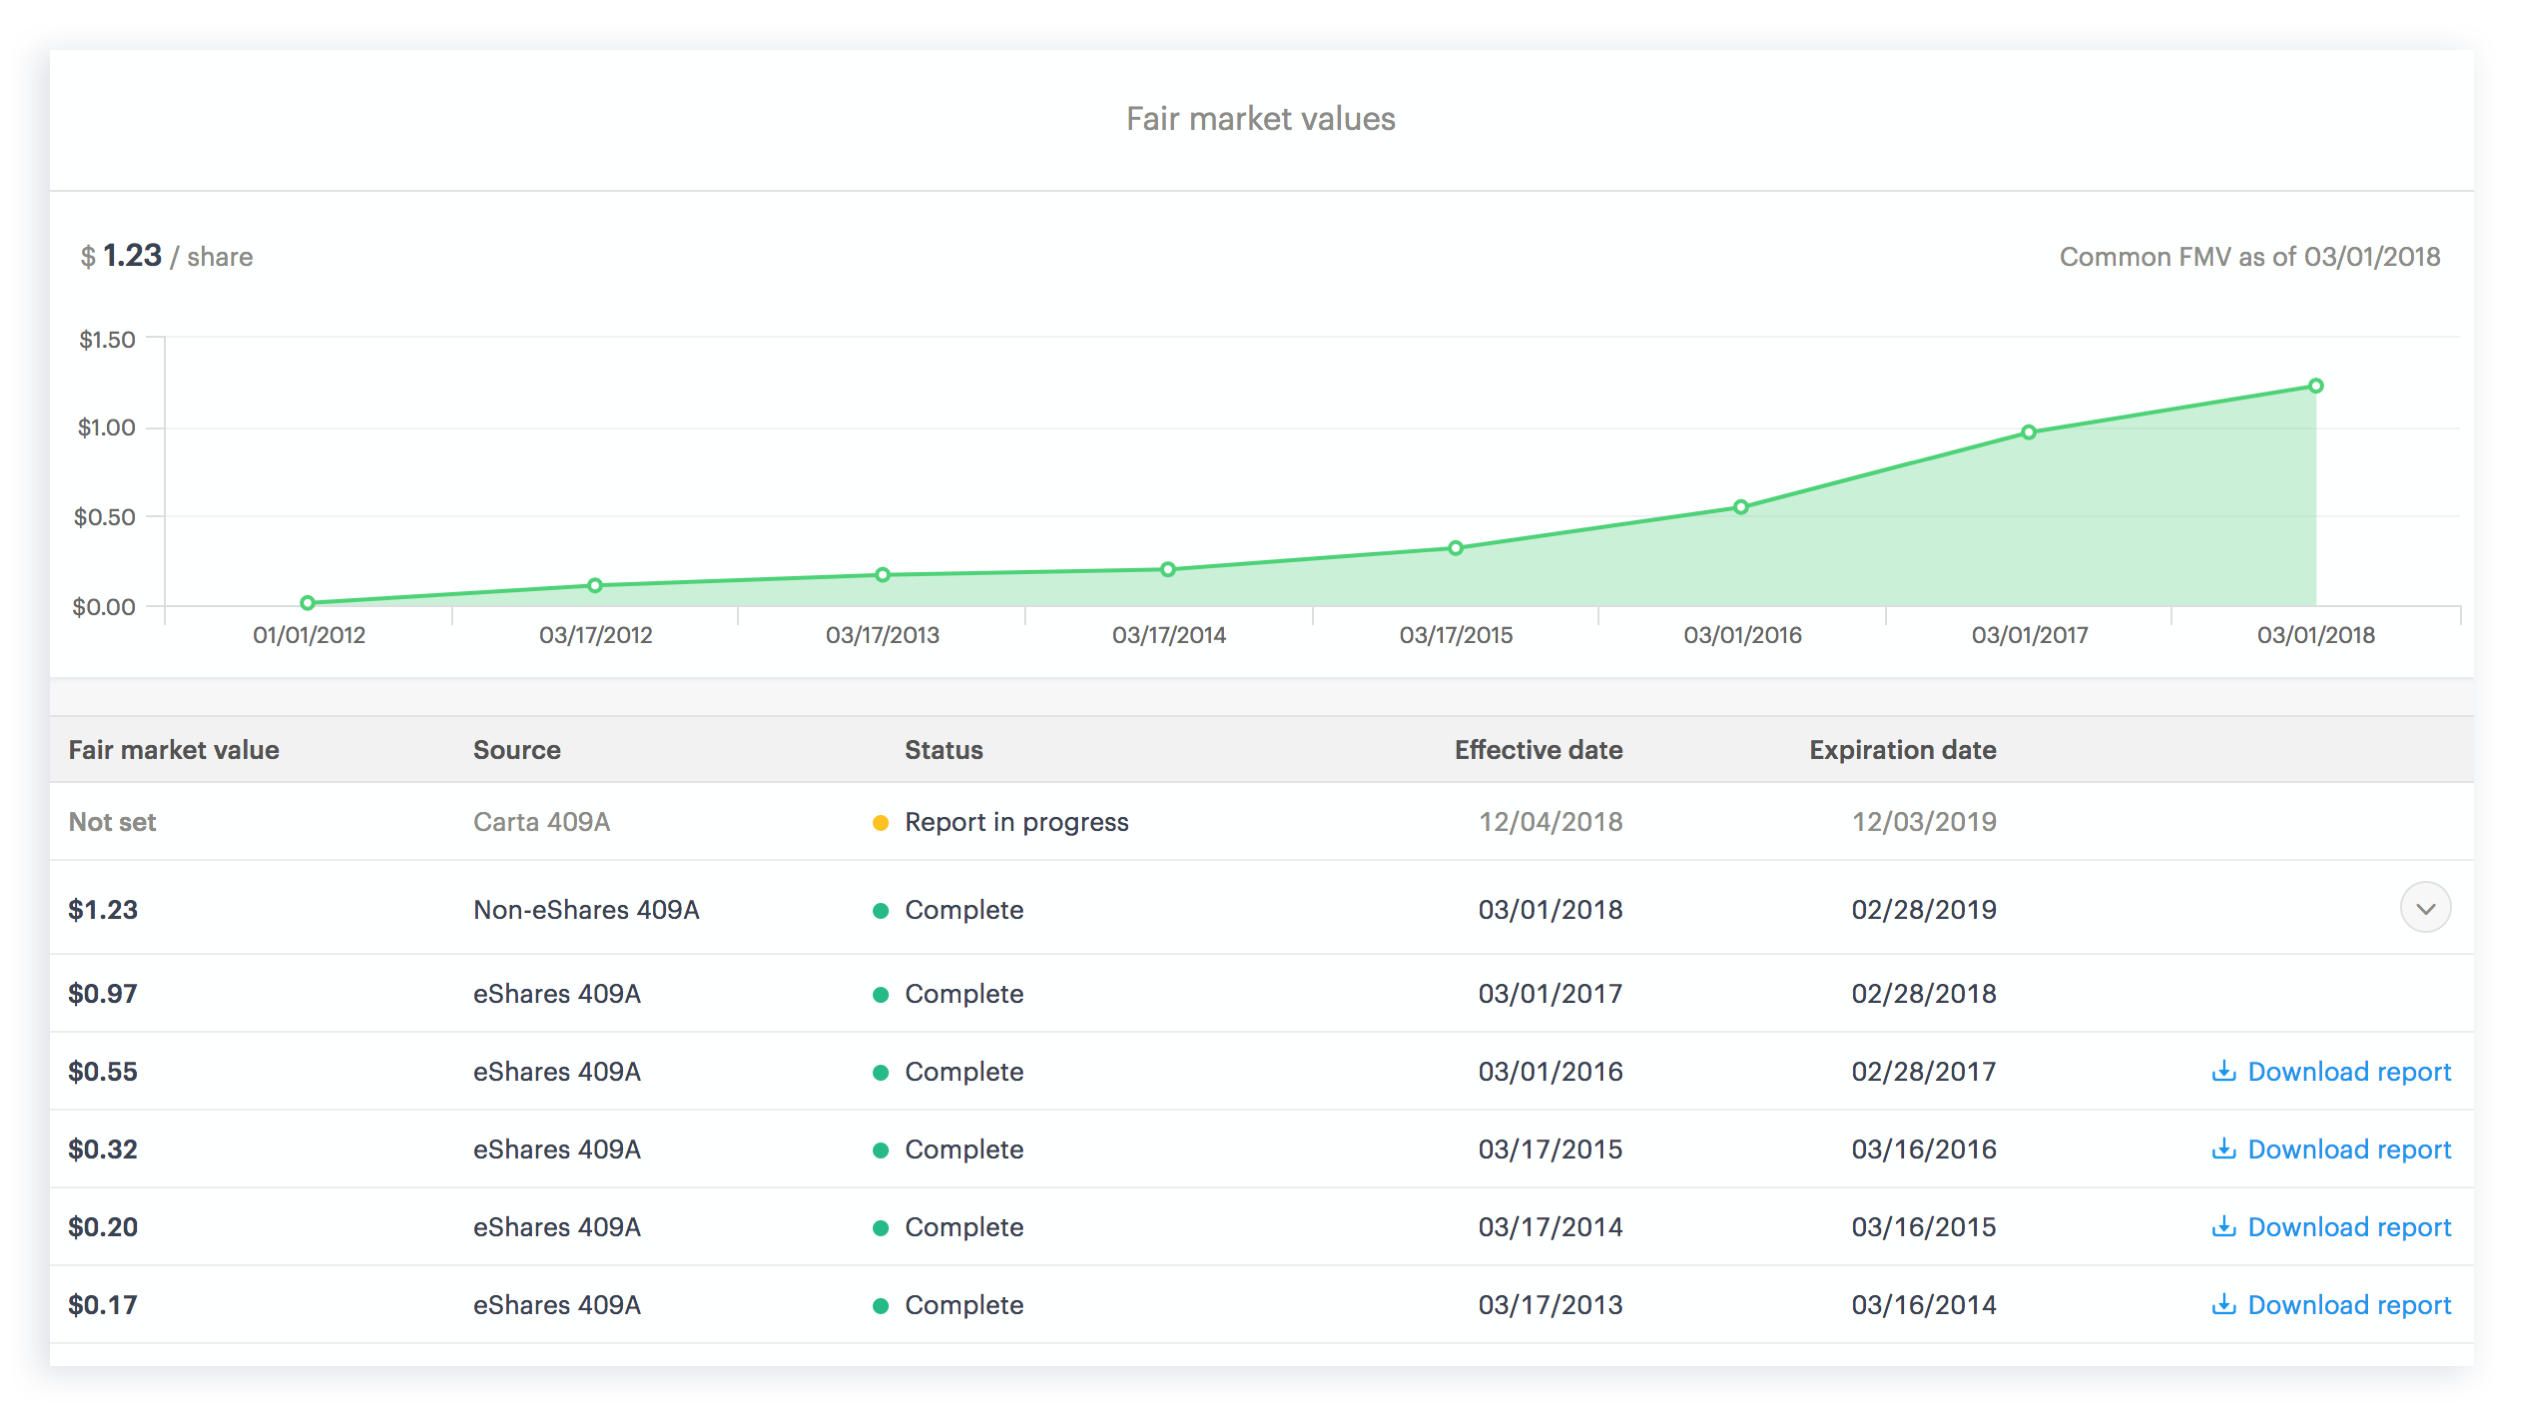Click the 01/01/2012 chart data point
The image size is (2524, 1416).
(x=308, y=603)
